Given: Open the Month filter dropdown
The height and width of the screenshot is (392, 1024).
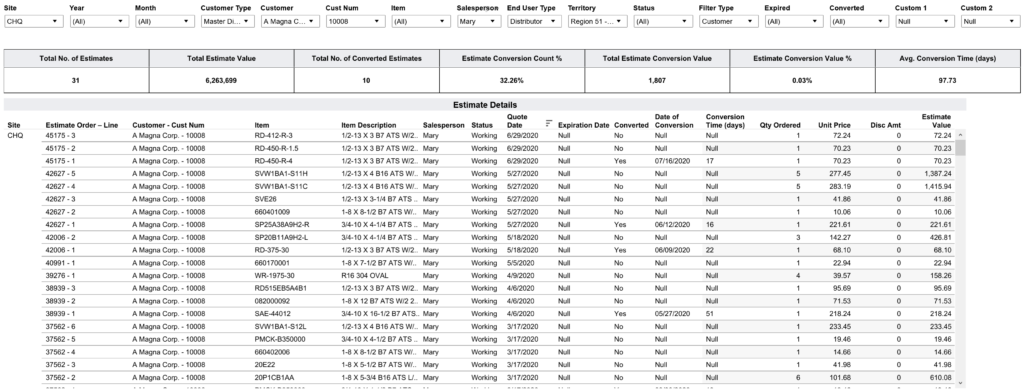Looking at the screenshot, I should tap(165, 22).
